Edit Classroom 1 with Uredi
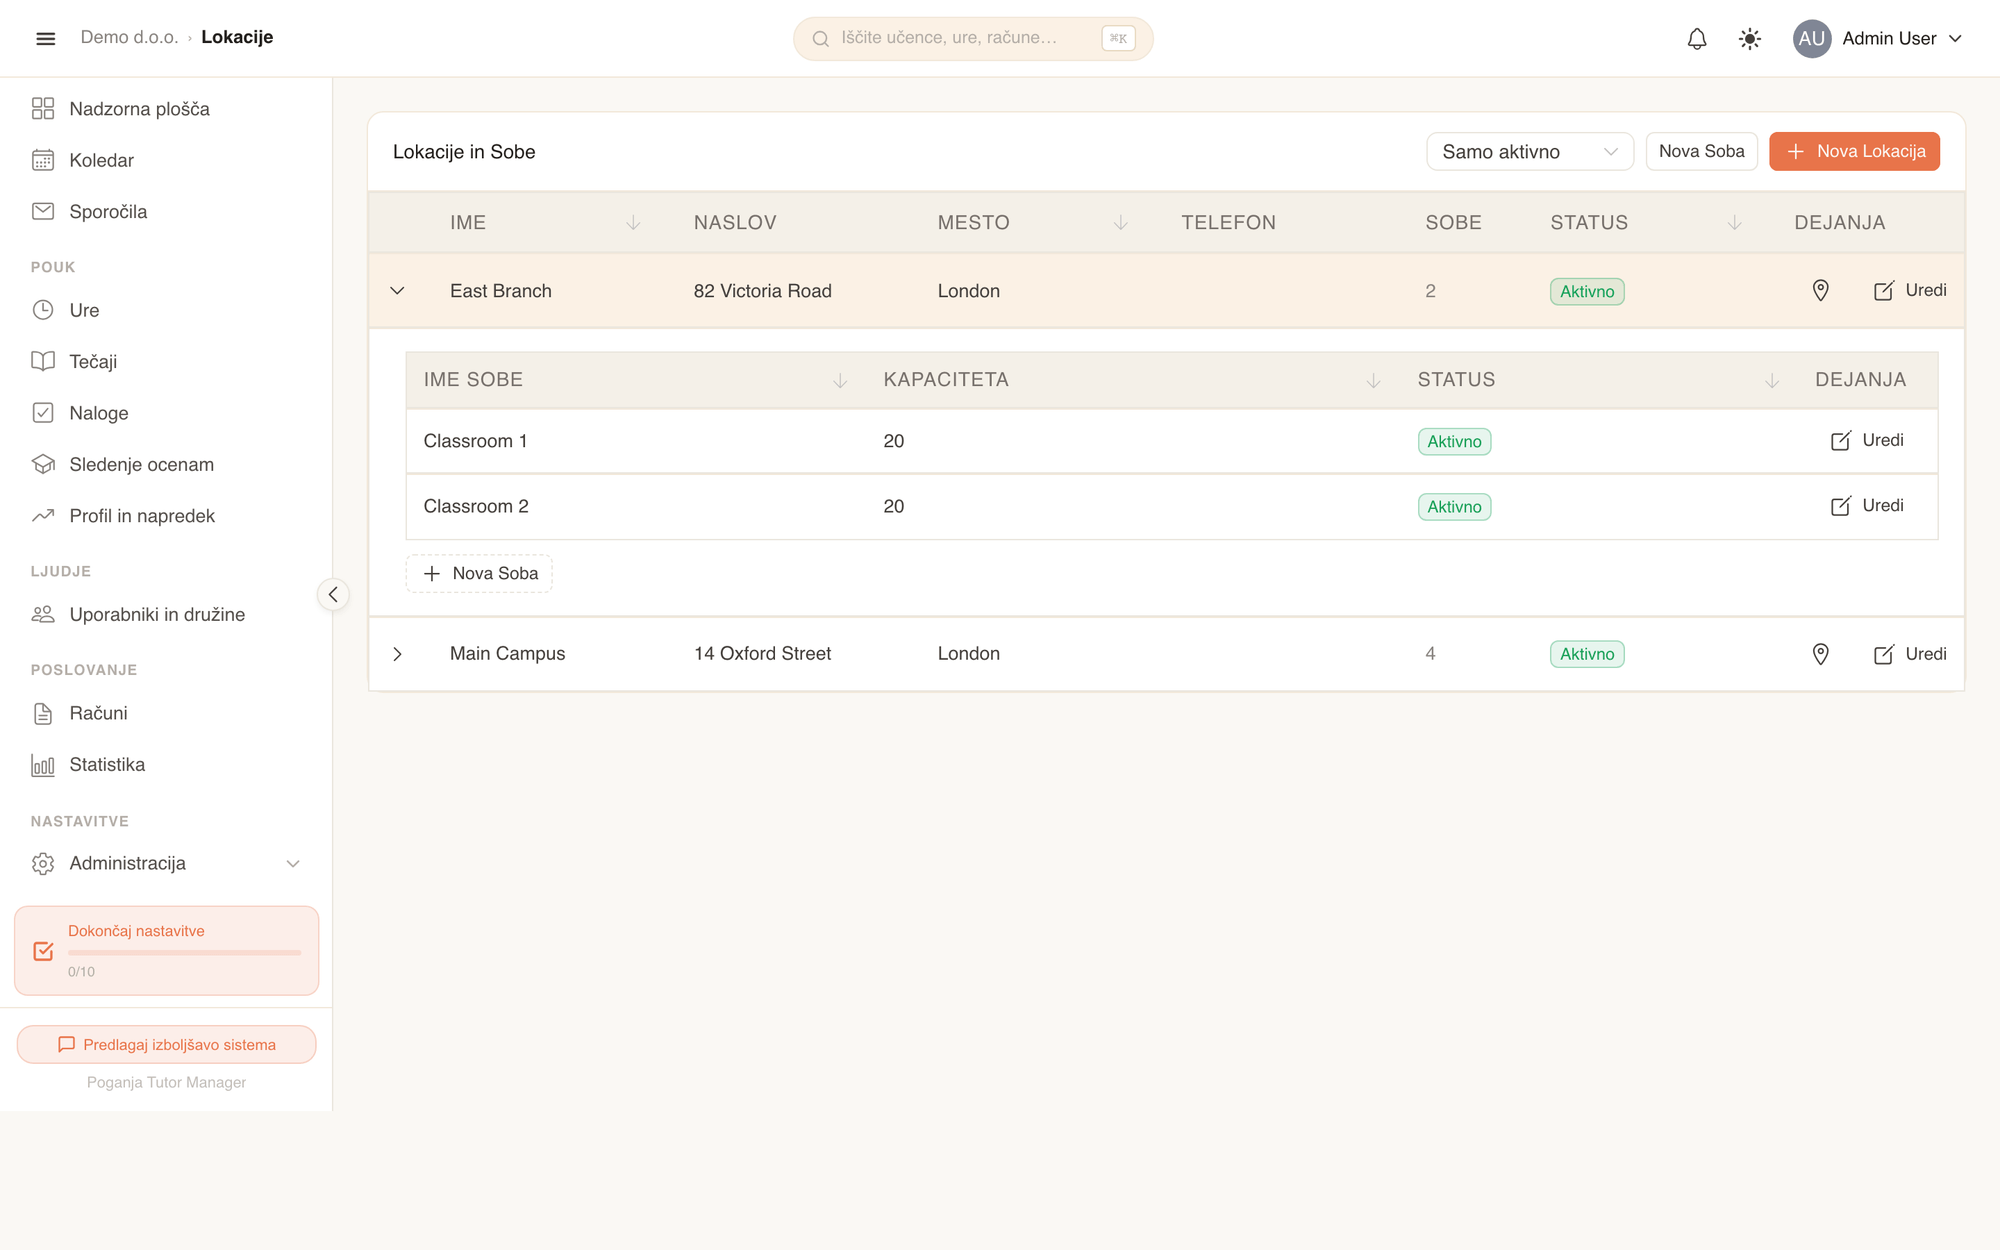The width and height of the screenshot is (2000, 1250). coord(1867,441)
